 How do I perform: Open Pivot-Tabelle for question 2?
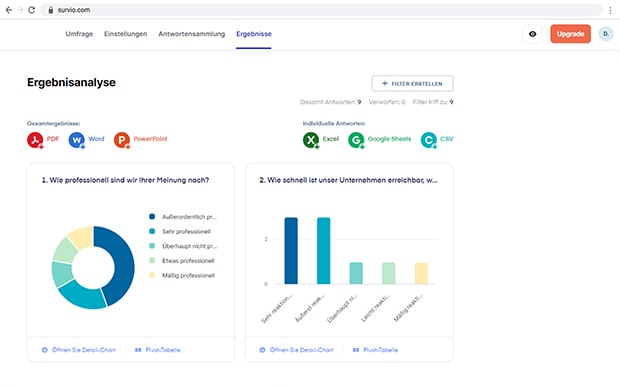(x=375, y=350)
